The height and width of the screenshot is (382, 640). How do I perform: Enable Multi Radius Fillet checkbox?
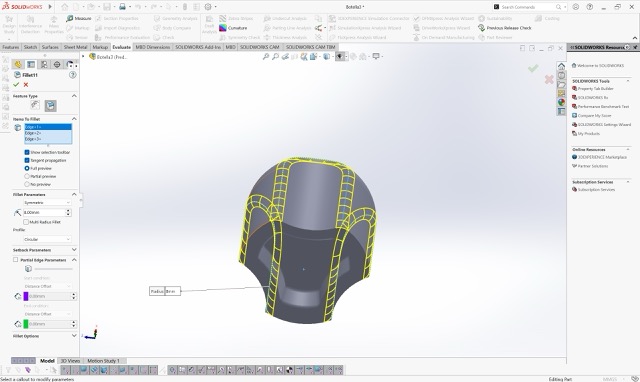click(x=26, y=222)
